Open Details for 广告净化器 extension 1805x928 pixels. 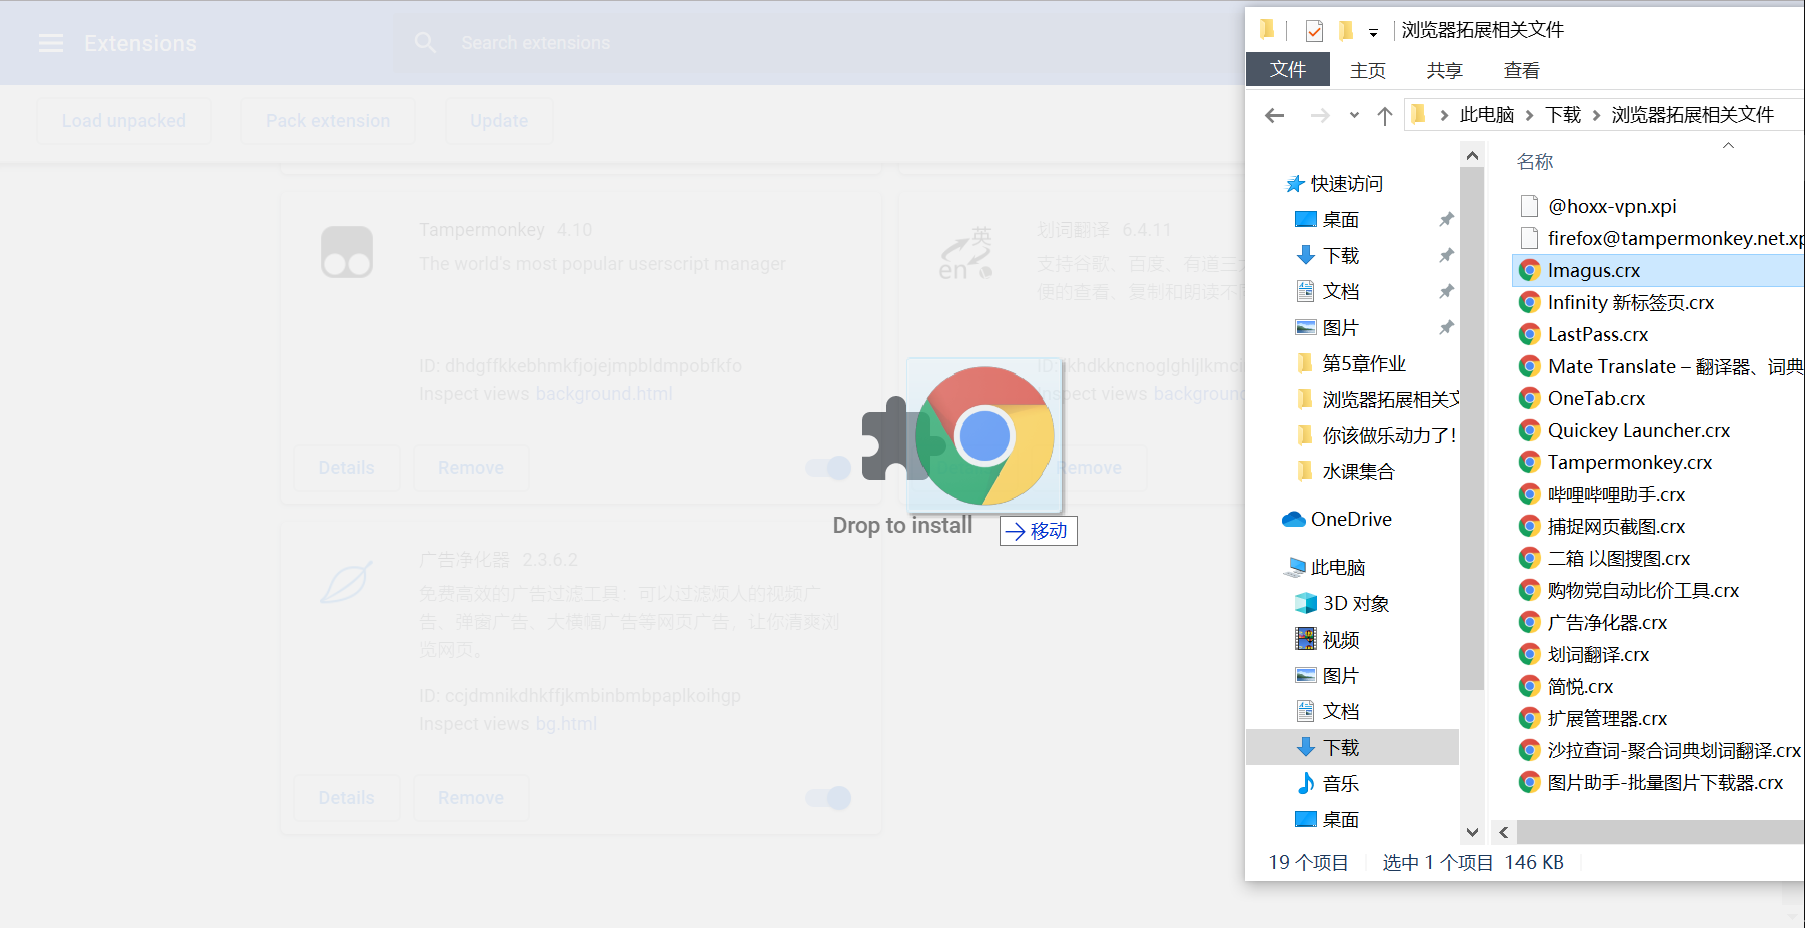346,798
